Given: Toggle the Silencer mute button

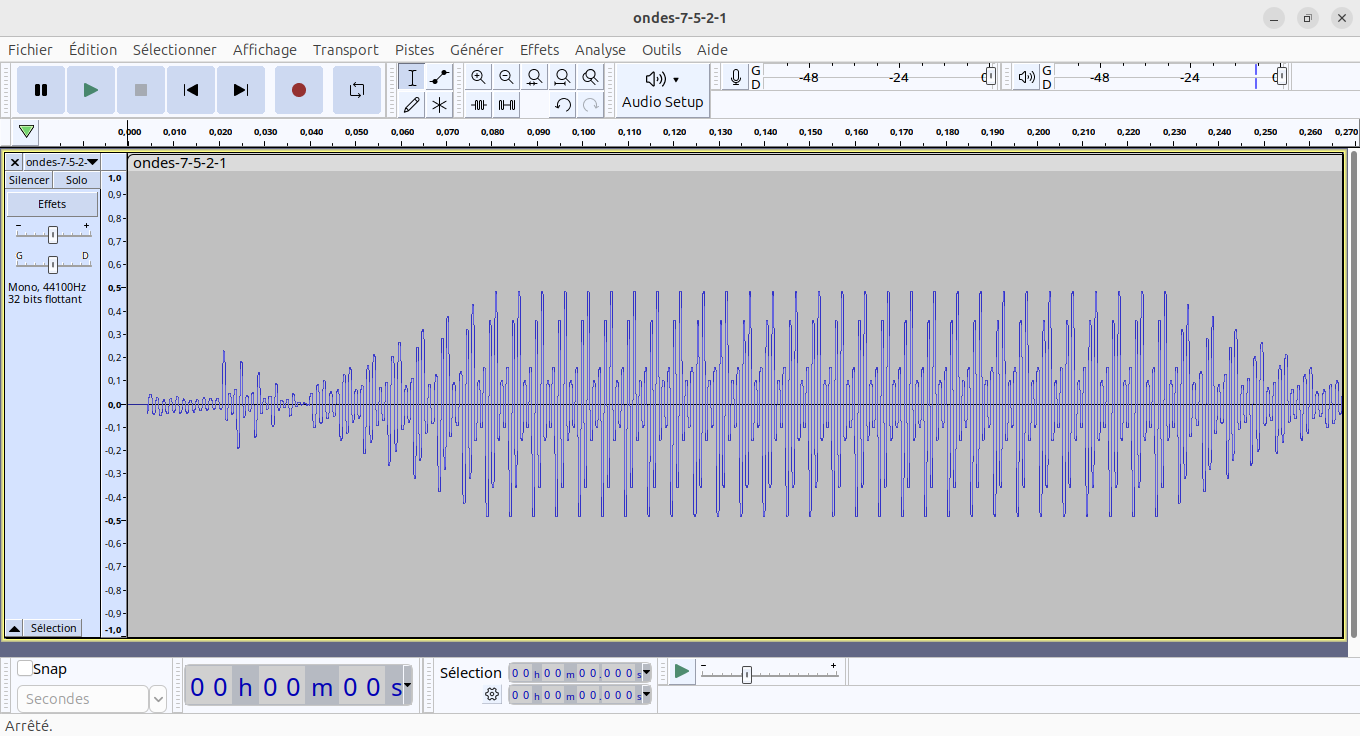Looking at the screenshot, I should tap(29, 180).
